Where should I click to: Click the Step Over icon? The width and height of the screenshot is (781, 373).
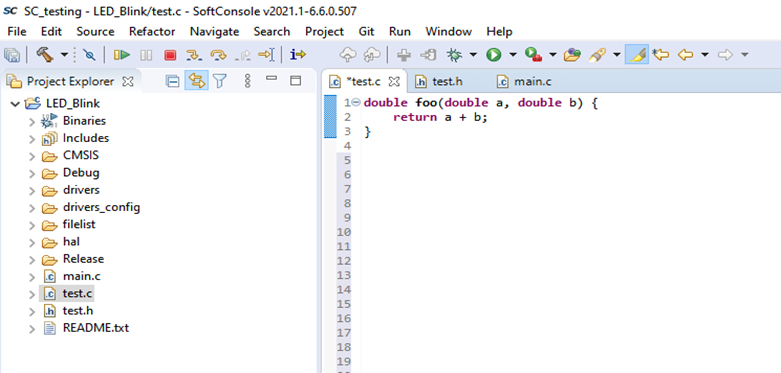click(218, 55)
